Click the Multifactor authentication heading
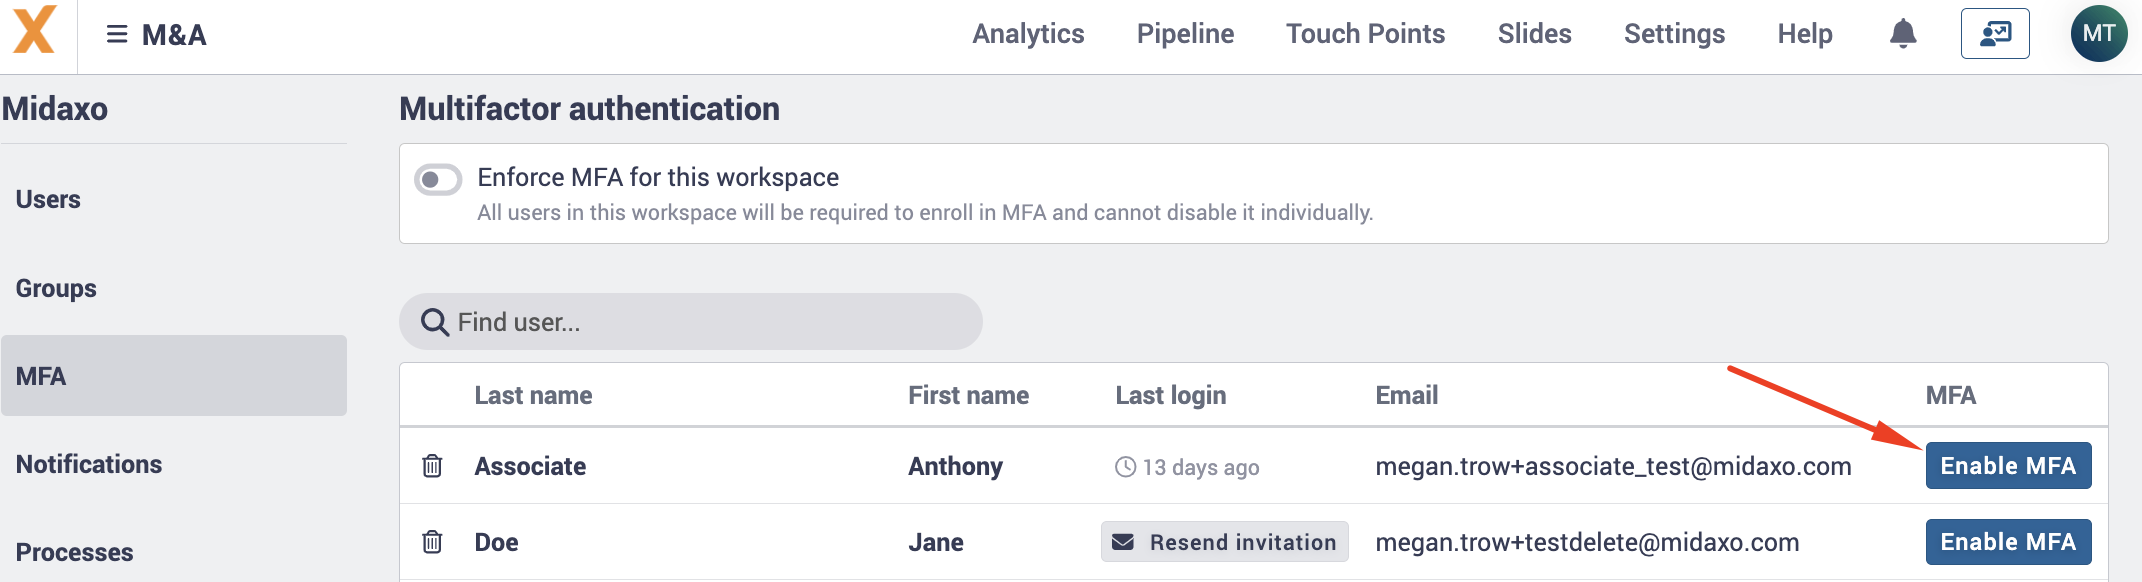2142x582 pixels. (589, 108)
